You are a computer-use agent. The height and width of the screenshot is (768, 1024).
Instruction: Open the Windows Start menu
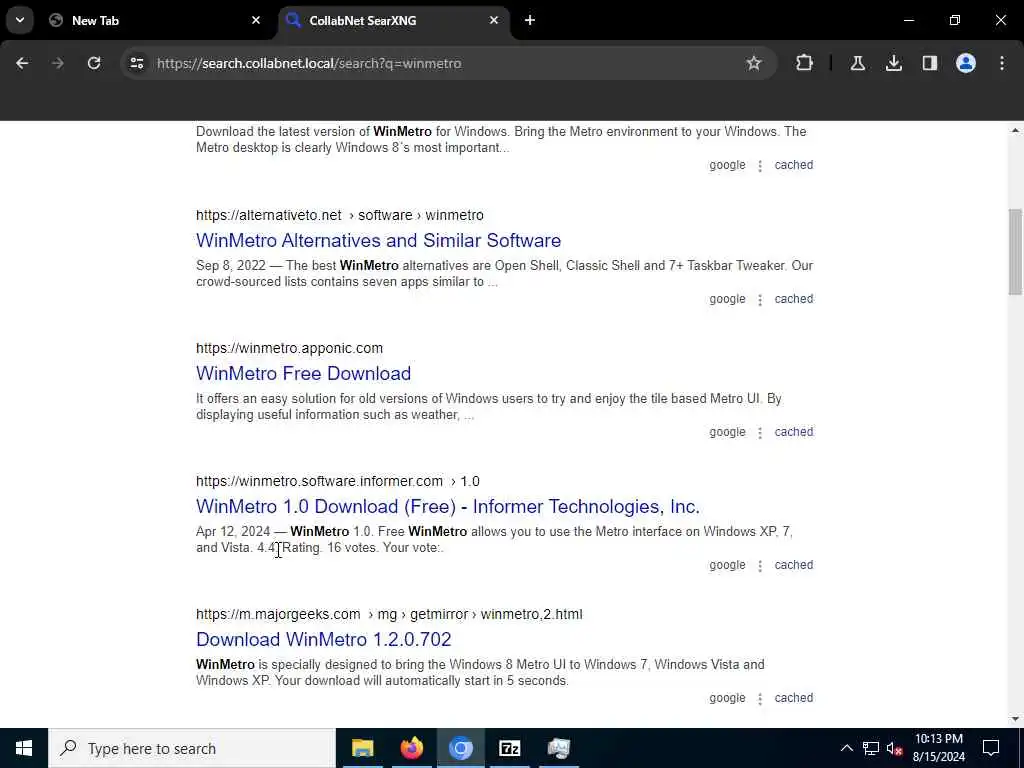tap(24, 748)
